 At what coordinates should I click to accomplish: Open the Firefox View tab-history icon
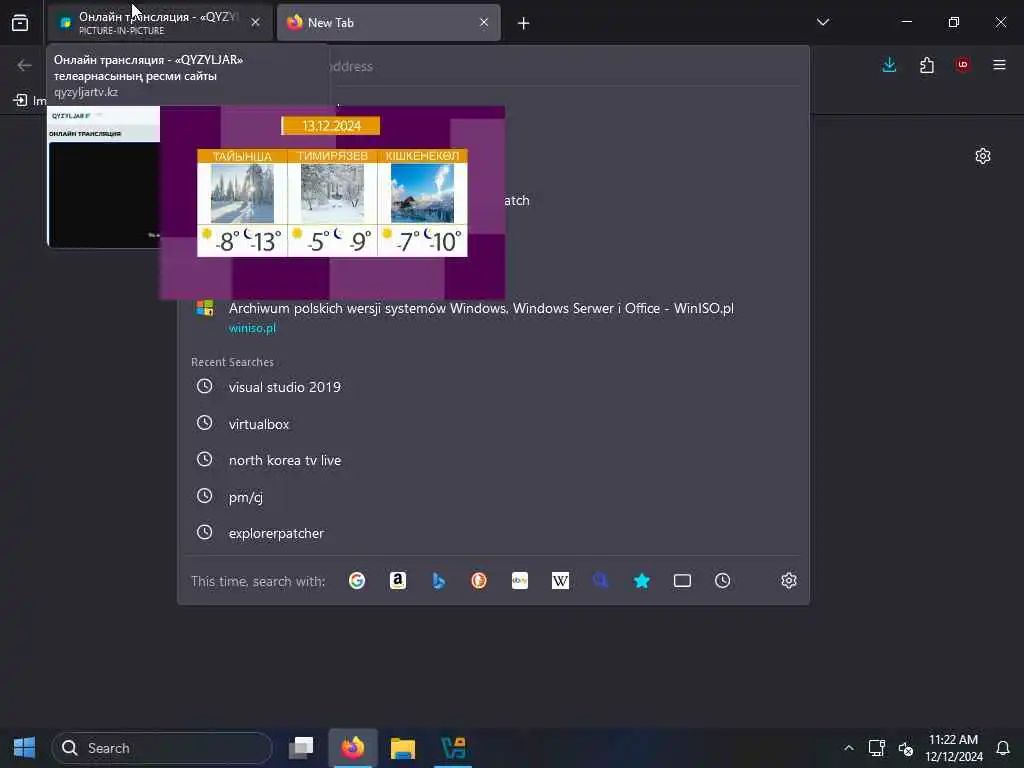20,23
